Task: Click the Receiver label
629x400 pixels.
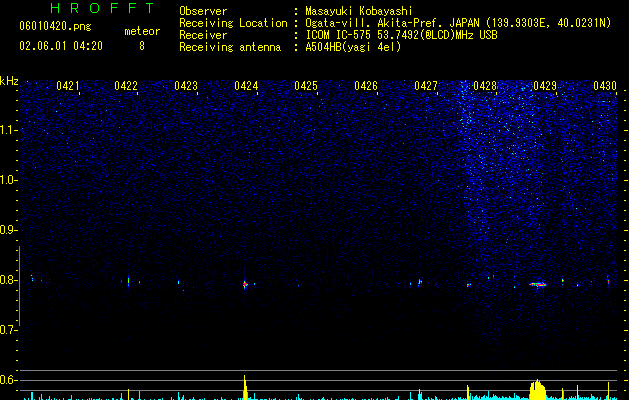Action: 203,35
